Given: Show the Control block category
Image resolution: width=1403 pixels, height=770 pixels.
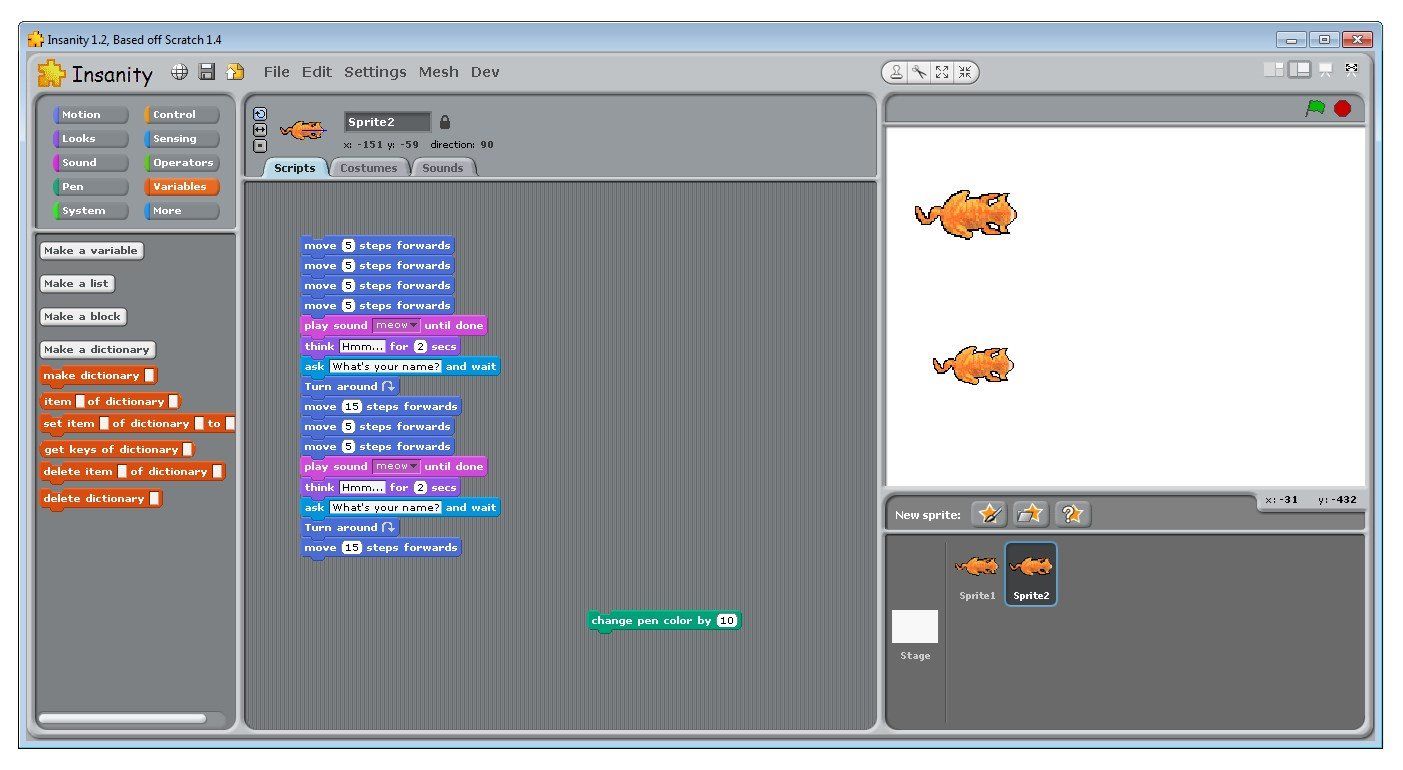Looking at the screenshot, I should coord(182,115).
